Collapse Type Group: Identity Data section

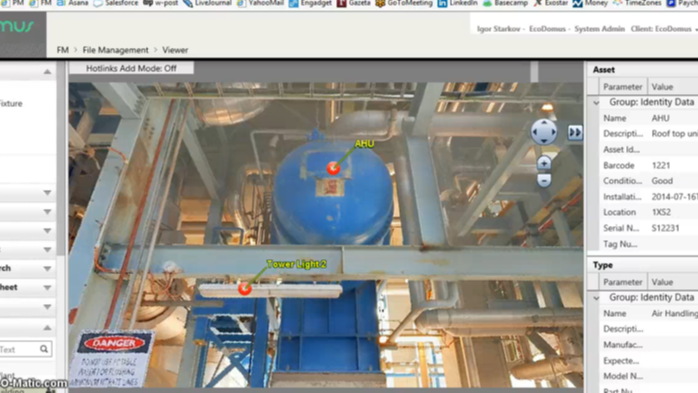pos(596,298)
